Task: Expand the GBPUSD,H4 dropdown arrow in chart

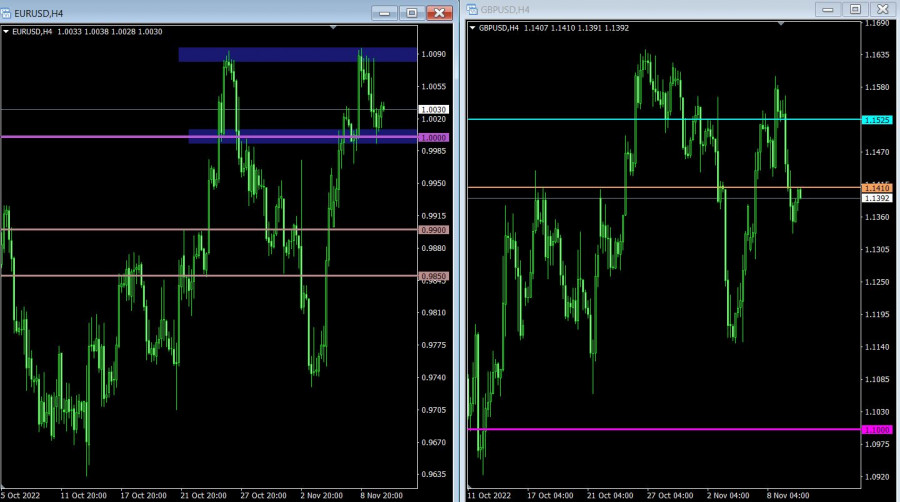Action: 472,28
